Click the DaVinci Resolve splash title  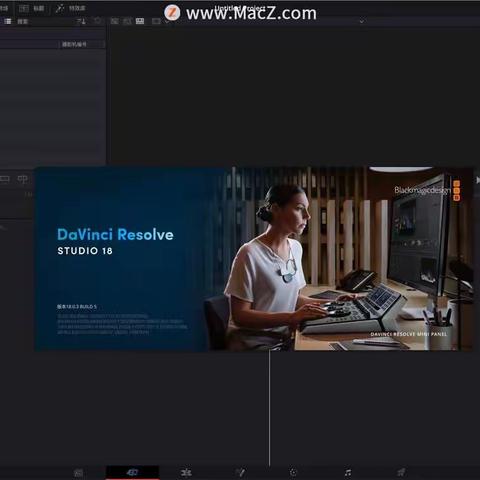pos(115,235)
